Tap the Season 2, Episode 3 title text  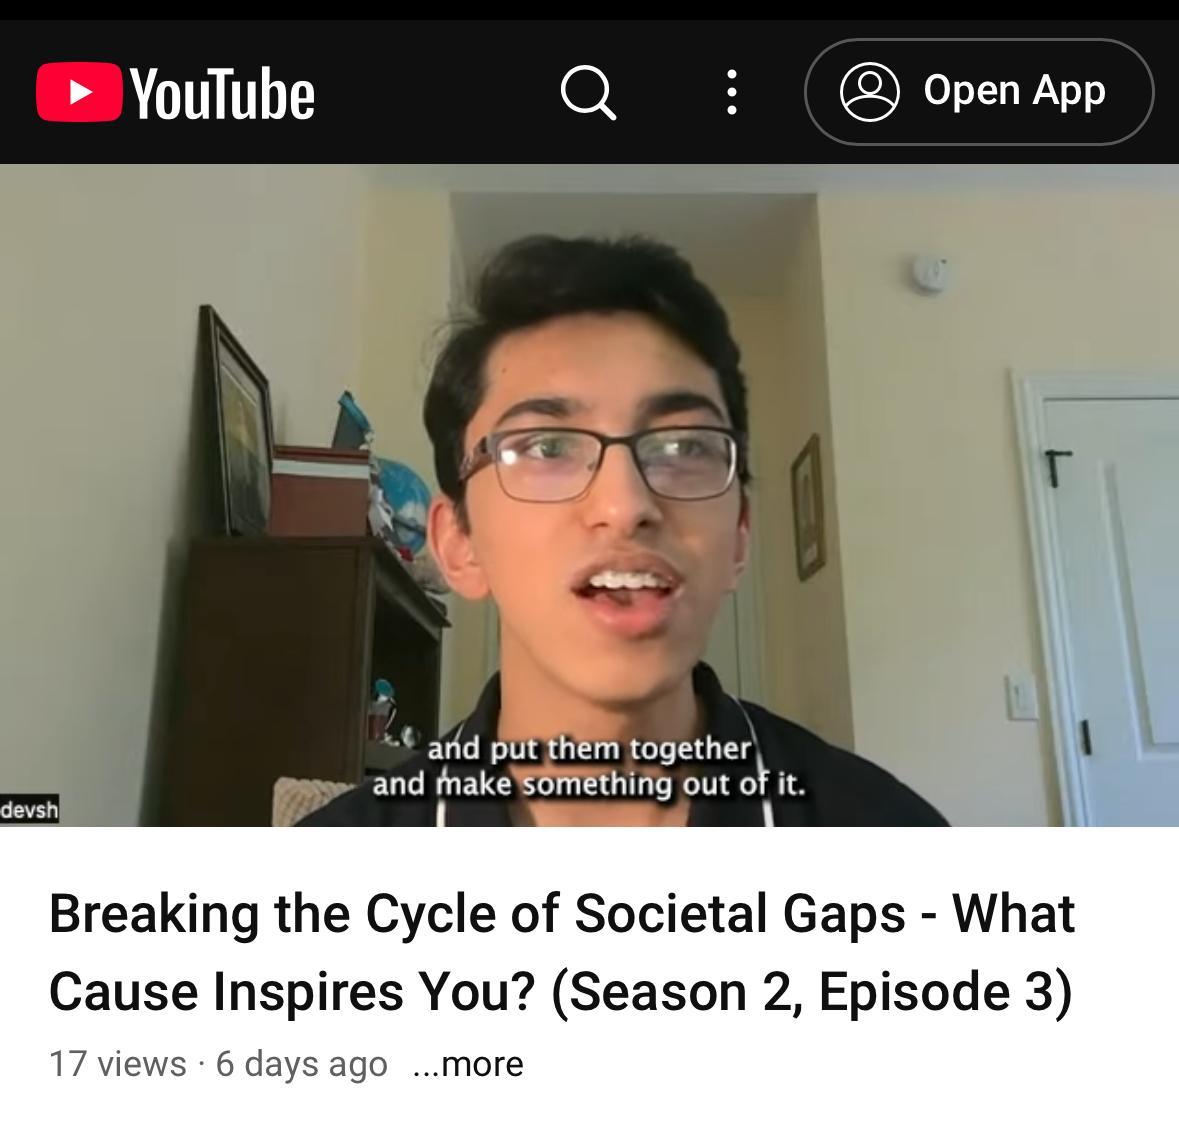click(811, 991)
